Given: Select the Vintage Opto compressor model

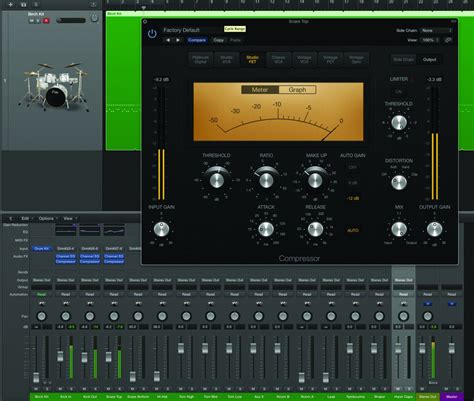Looking at the screenshot, I should pos(356,59).
